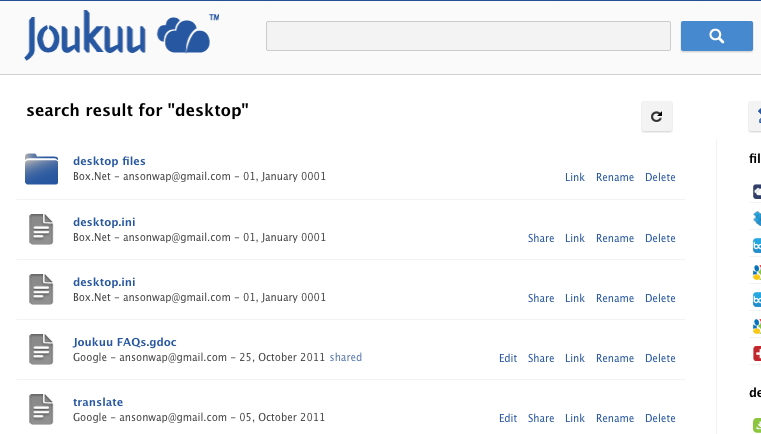
Task: Share the Joukuu FAQs.gdoc document
Action: (x=541, y=358)
